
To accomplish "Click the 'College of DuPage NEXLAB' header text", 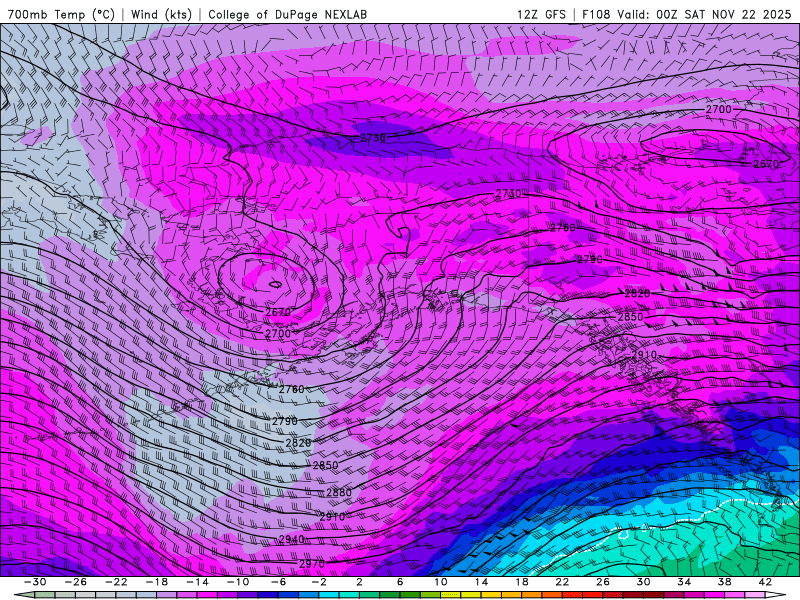I will click(x=287, y=14).
